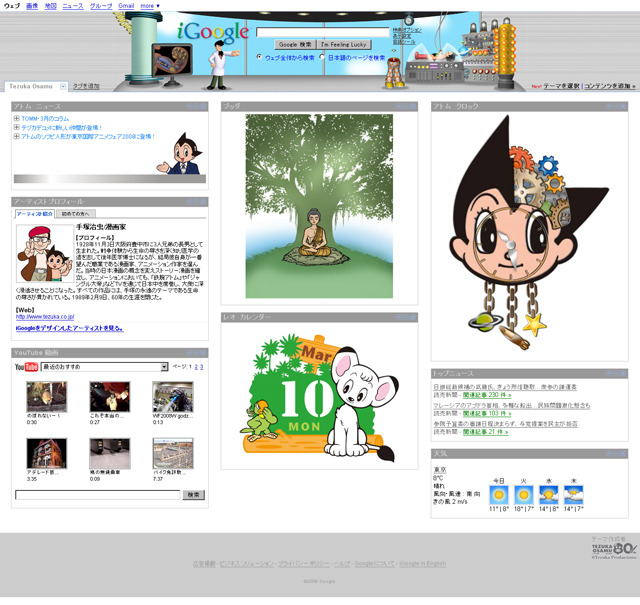Open the 天気 gadget menu arrow

pyautogui.click(x=609, y=453)
